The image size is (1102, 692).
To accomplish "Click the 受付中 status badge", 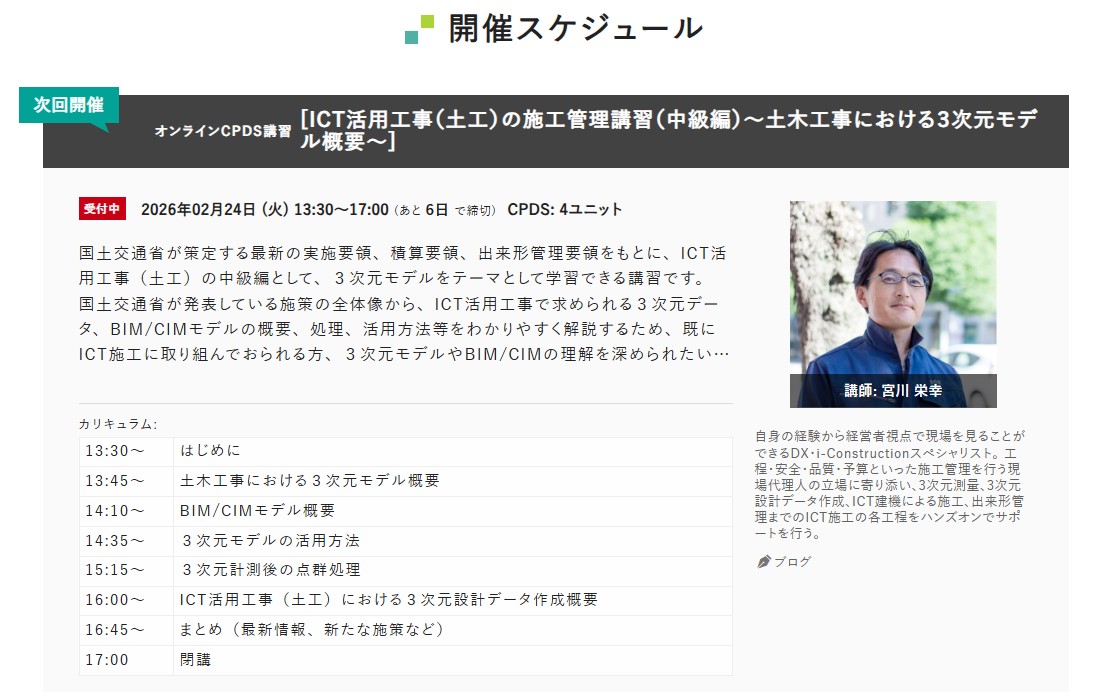I will [x=100, y=208].
